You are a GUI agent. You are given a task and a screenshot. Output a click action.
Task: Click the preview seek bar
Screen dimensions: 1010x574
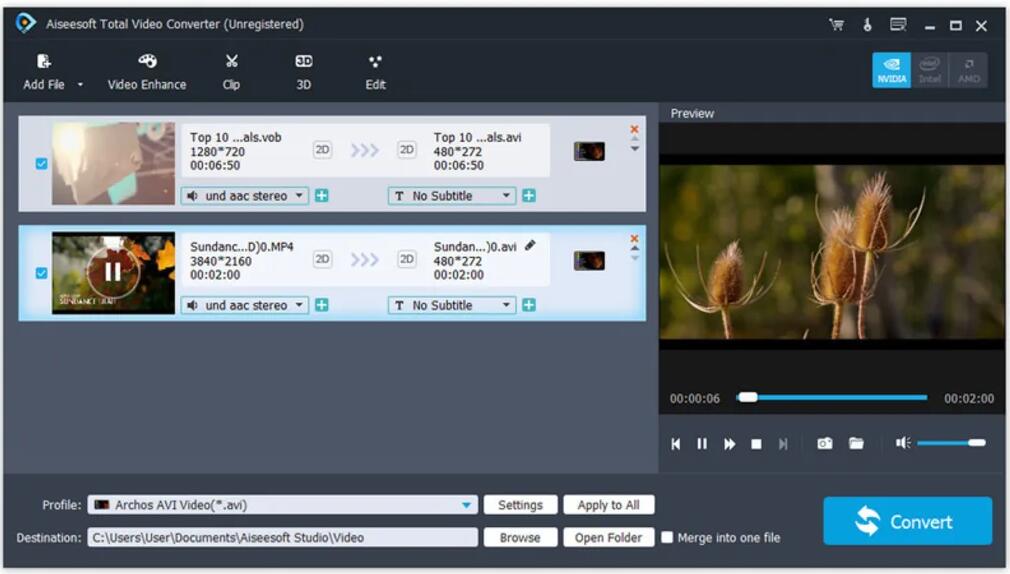tap(832, 397)
